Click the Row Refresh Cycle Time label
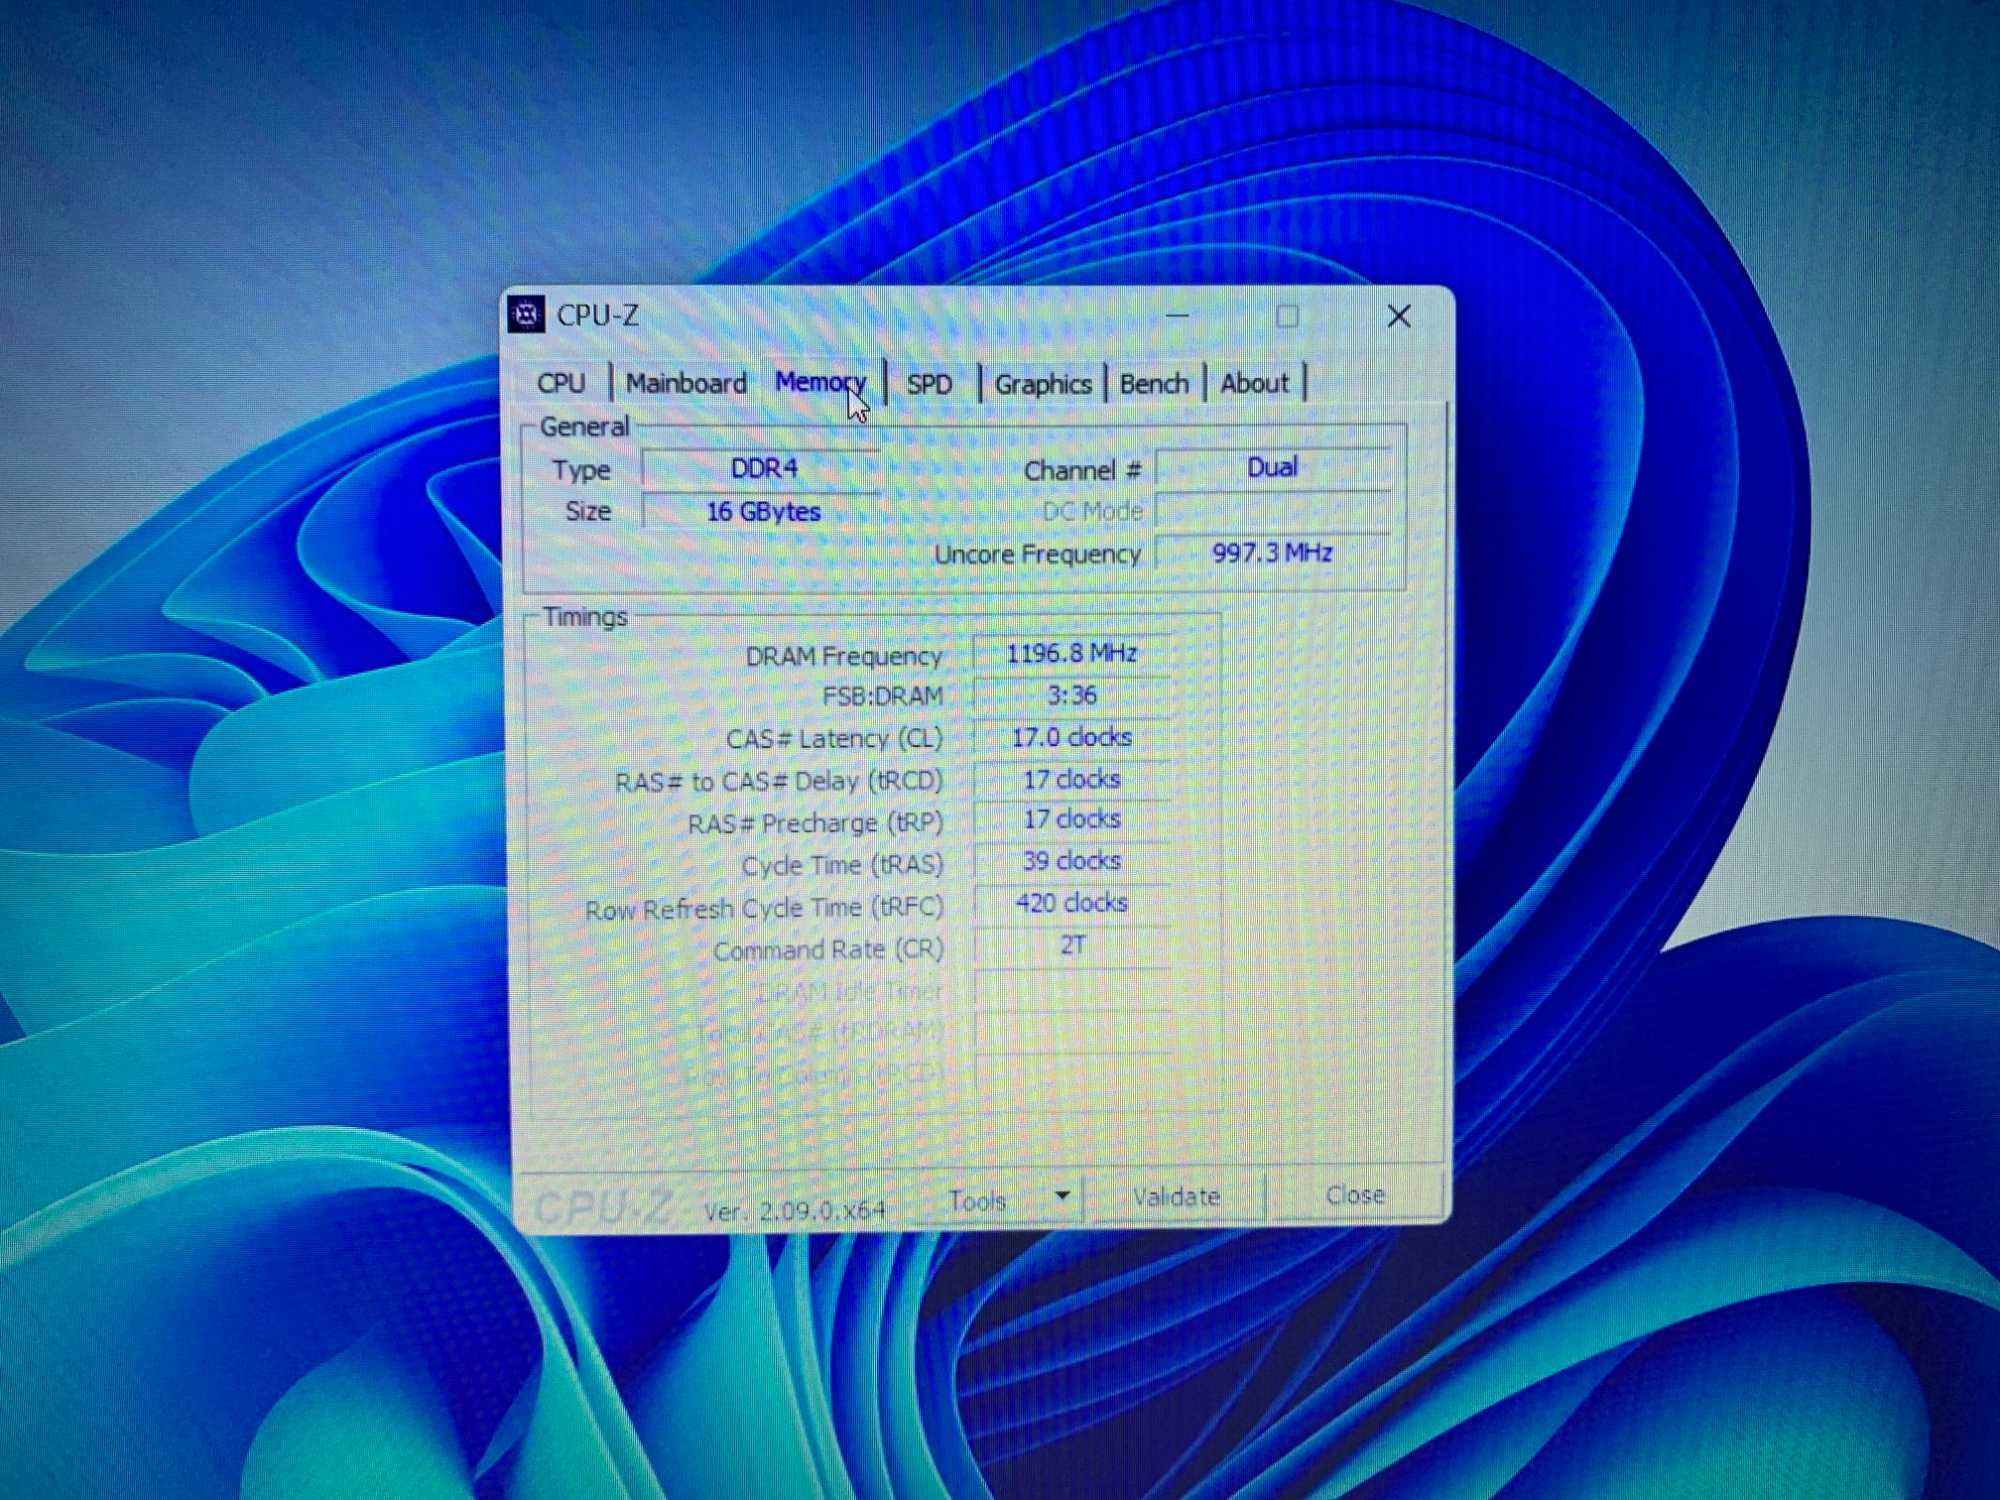This screenshot has height=1500, width=2000. 764,909
